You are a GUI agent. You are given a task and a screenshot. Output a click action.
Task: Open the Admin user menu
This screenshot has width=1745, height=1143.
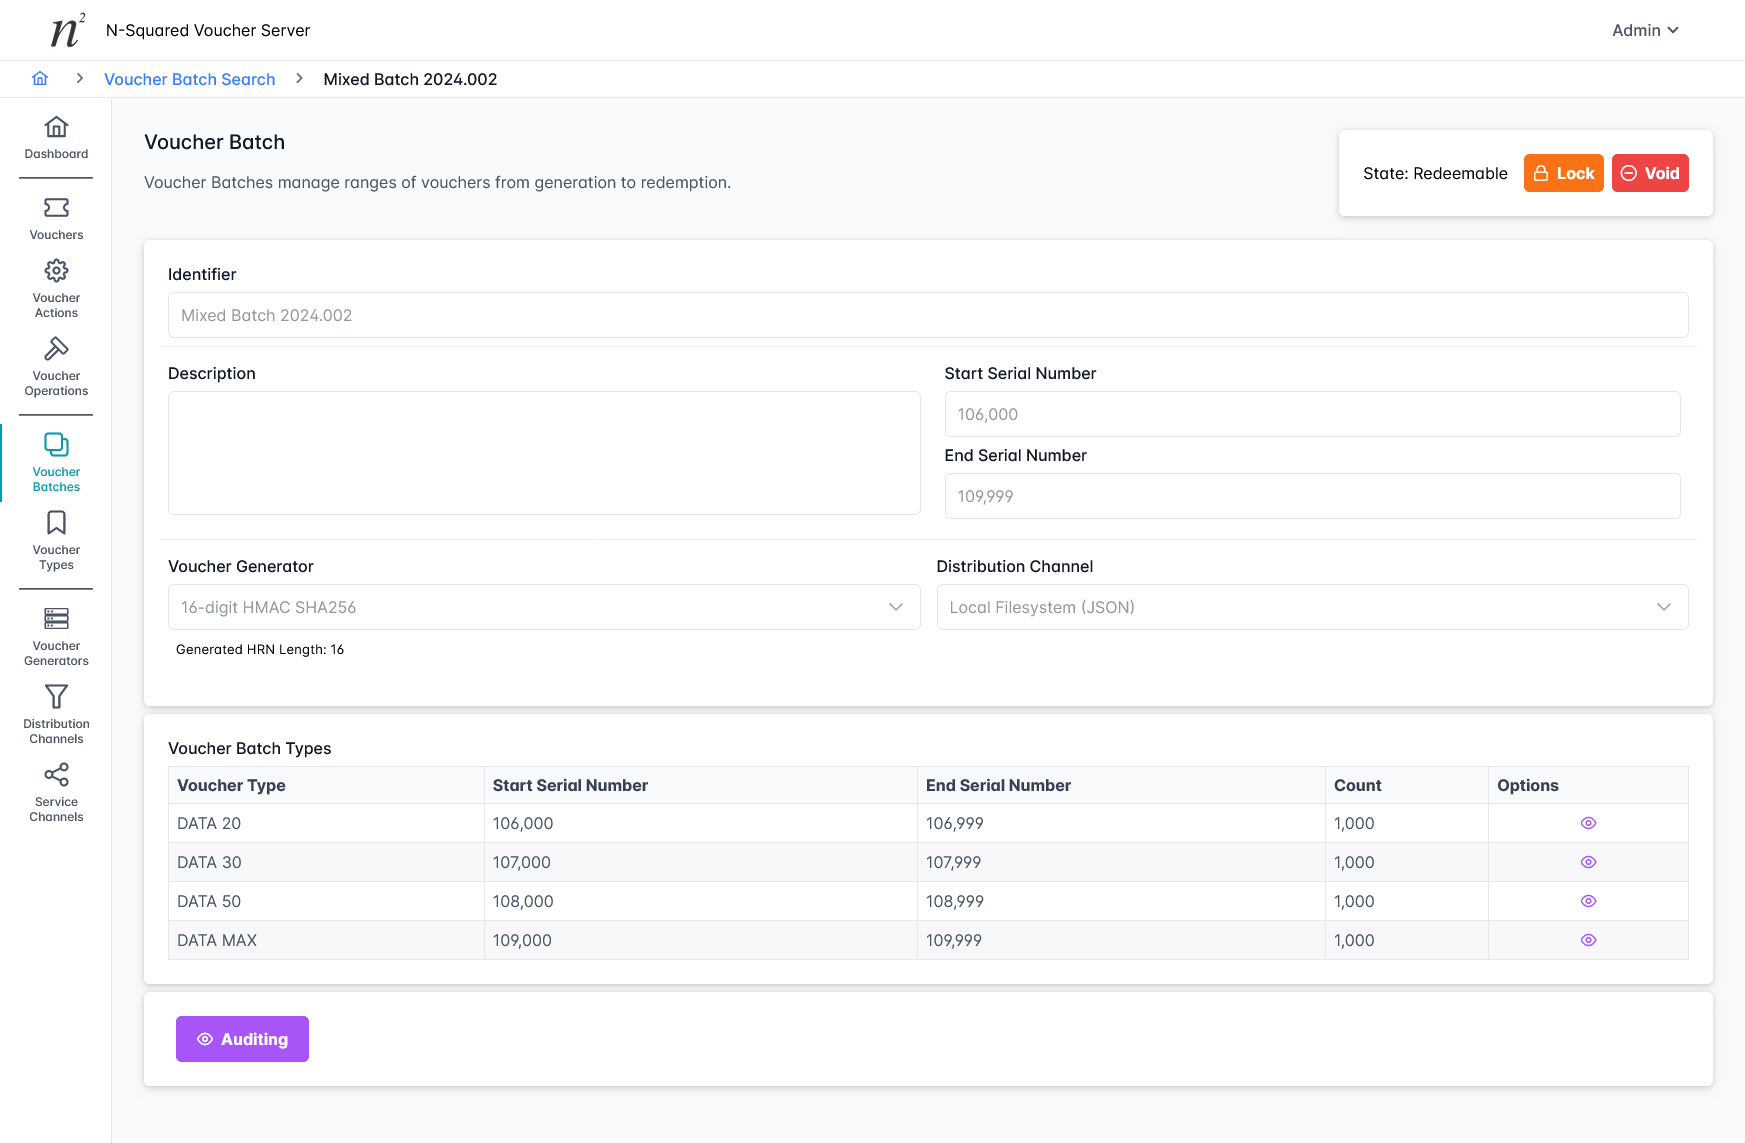[x=1644, y=30]
